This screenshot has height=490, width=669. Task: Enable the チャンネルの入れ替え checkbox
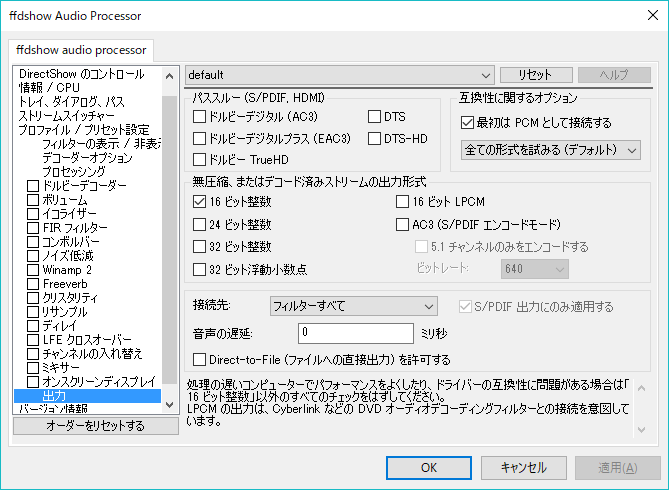coord(33,354)
